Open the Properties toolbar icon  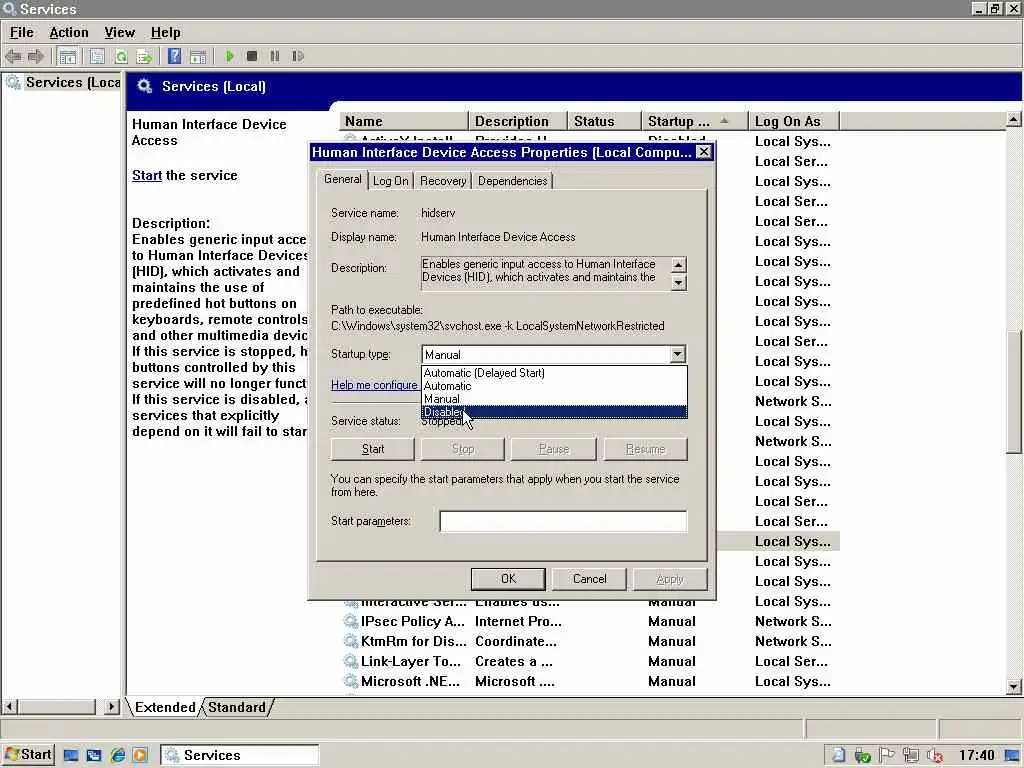tap(97, 56)
